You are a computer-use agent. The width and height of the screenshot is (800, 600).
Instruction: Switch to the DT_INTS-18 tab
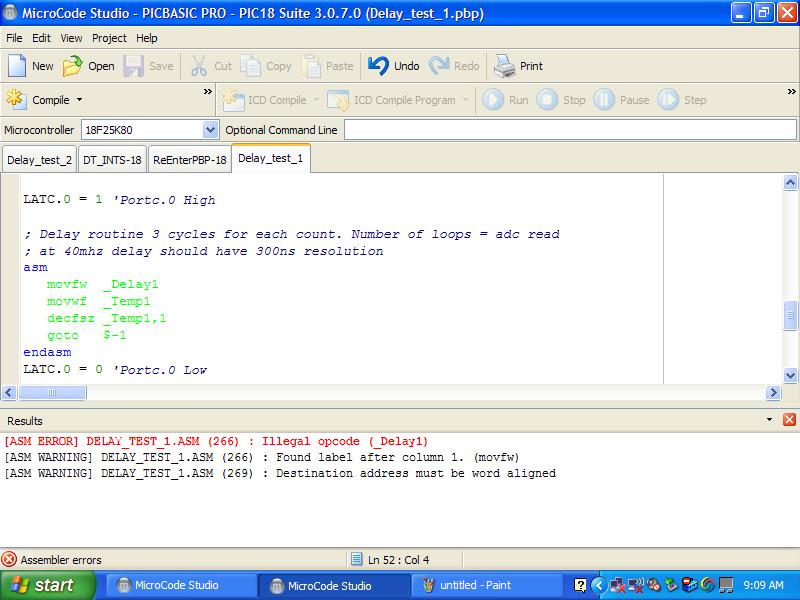112,160
